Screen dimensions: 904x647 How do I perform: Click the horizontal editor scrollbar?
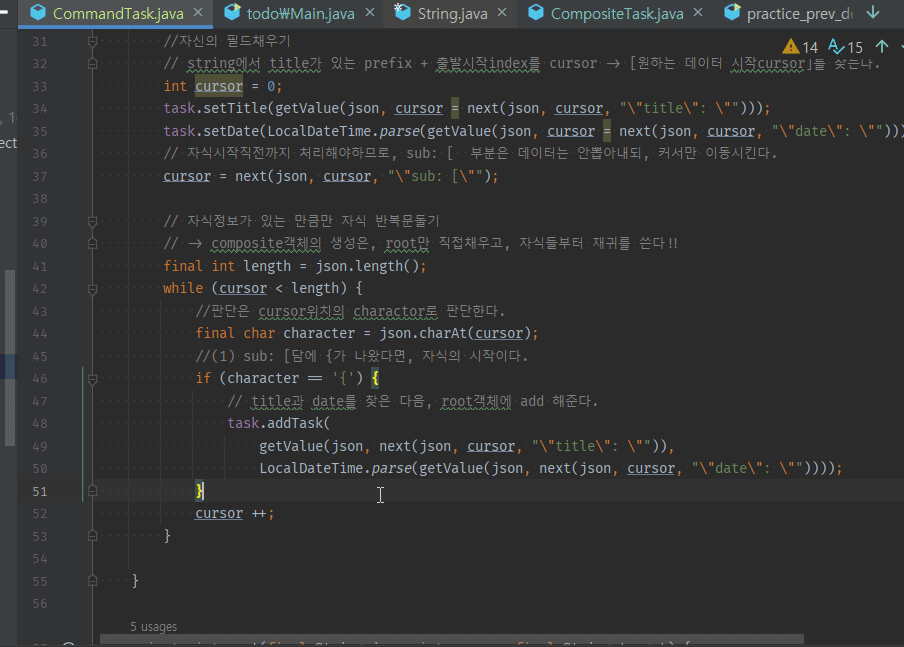pos(451,639)
